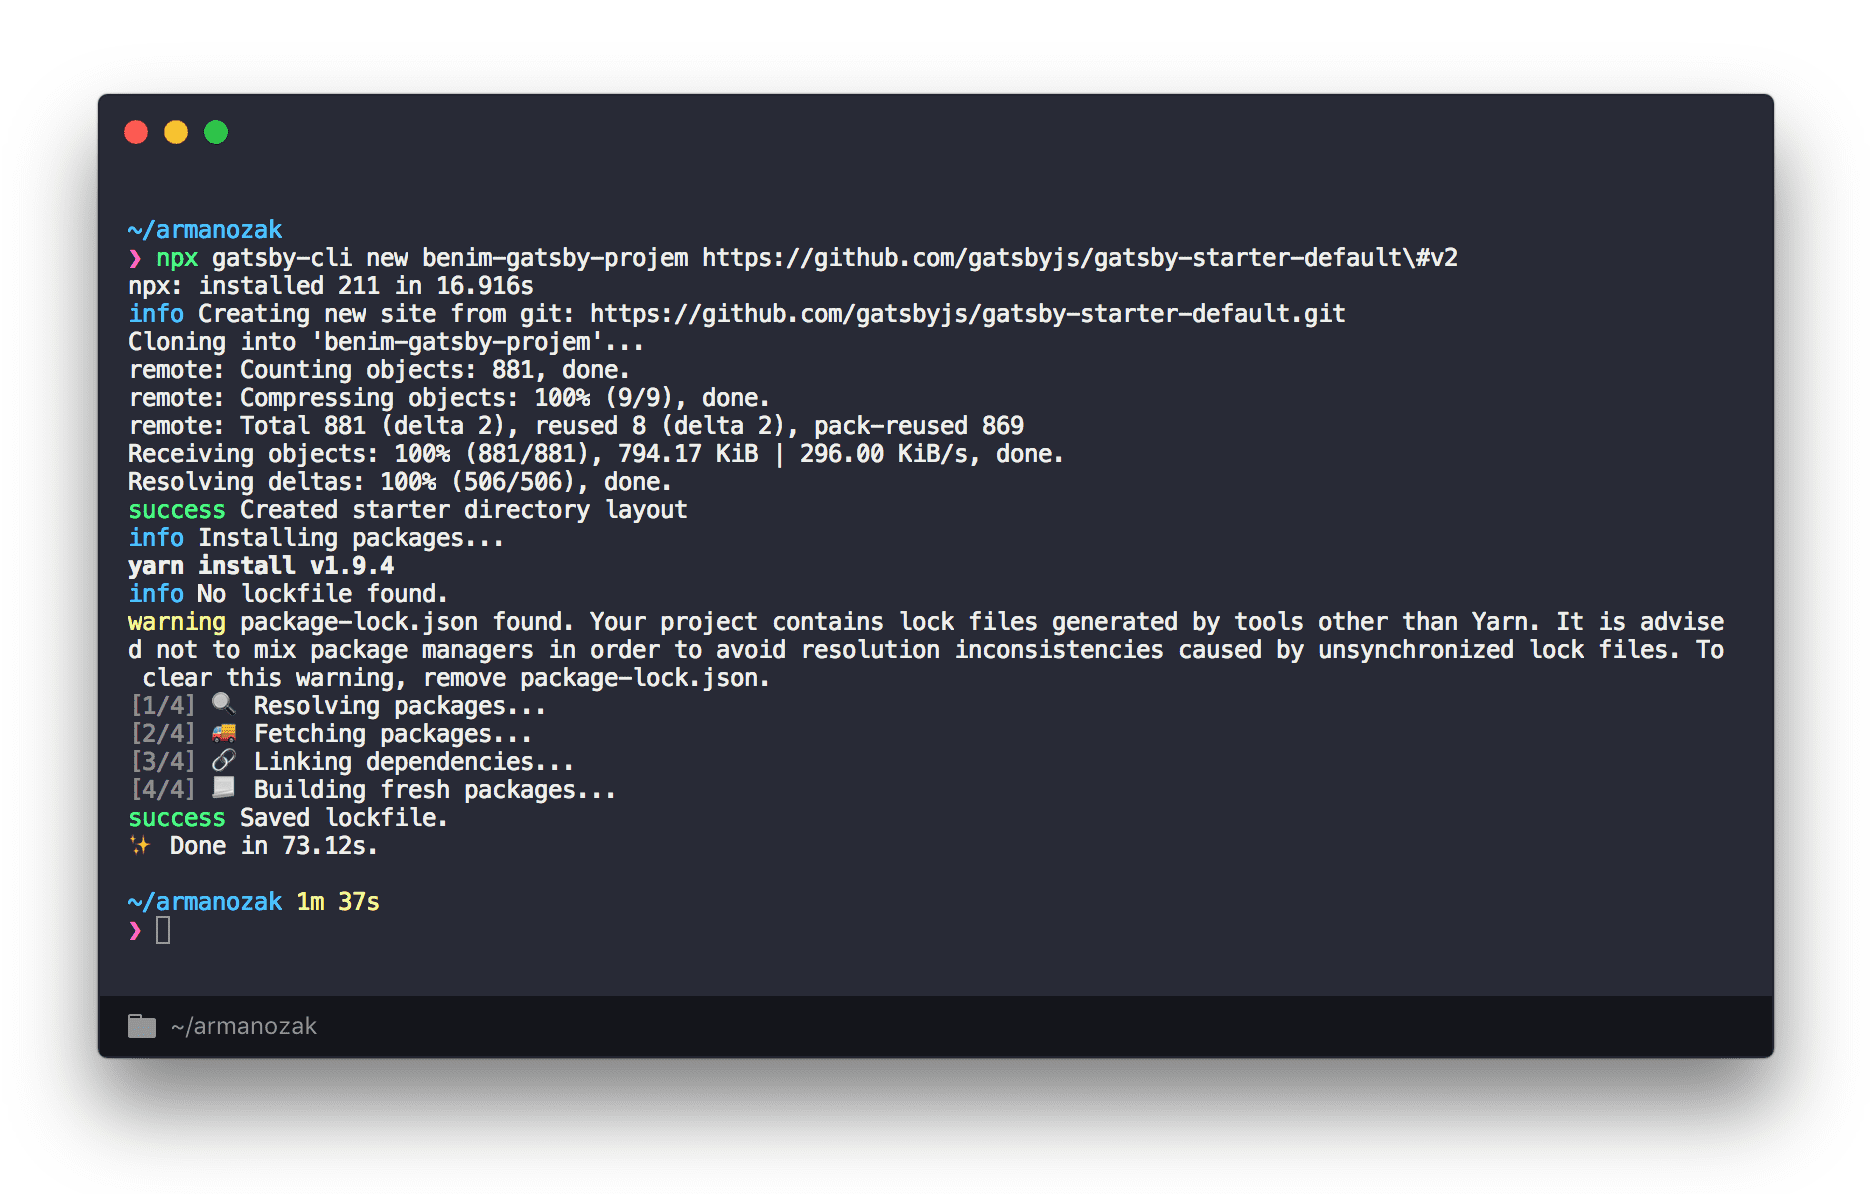Click the terminal cursor at the empty prompt

point(163,930)
